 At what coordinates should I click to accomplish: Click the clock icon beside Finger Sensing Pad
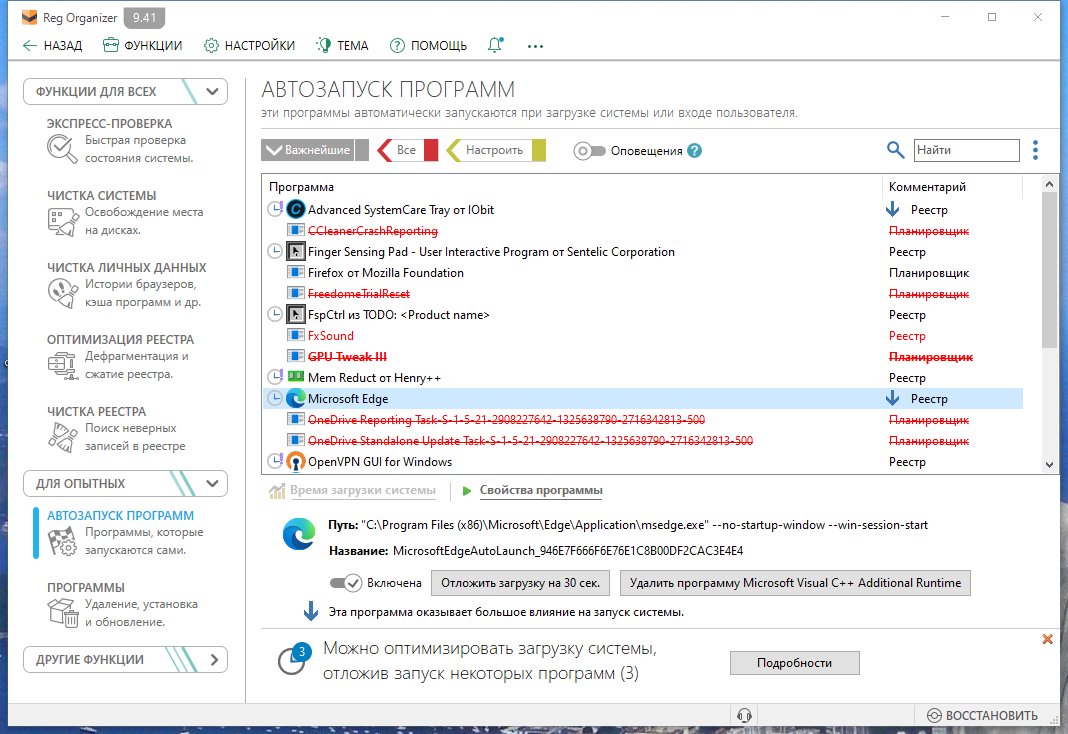[x=274, y=251]
